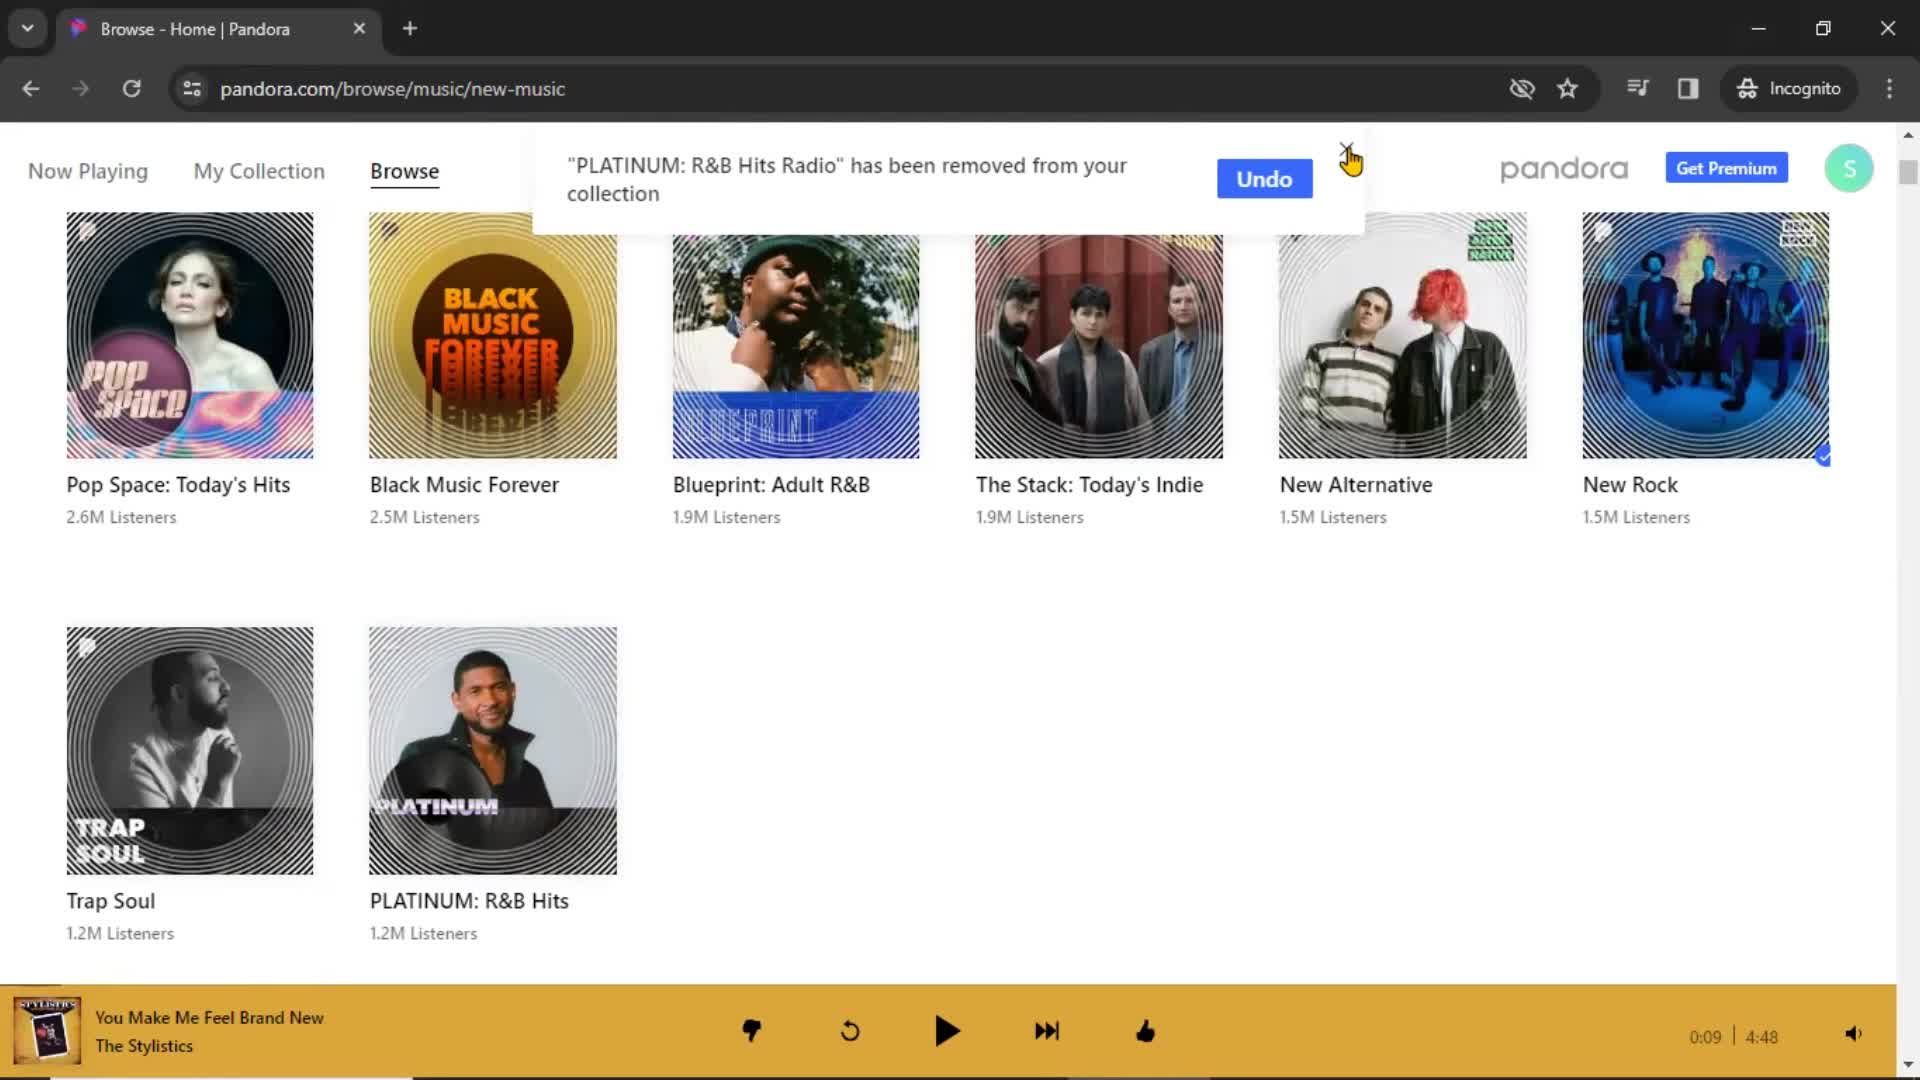Click the Pandora logo icon
The width and height of the screenshot is (1920, 1080).
click(1564, 167)
